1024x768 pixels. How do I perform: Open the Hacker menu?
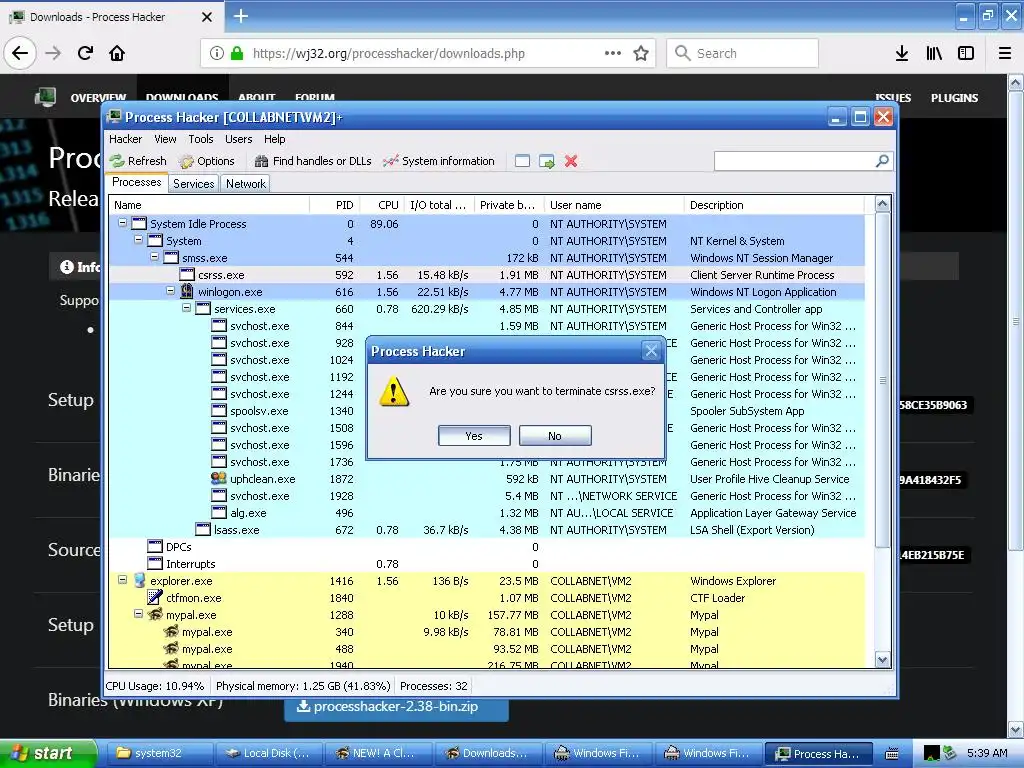click(x=125, y=139)
